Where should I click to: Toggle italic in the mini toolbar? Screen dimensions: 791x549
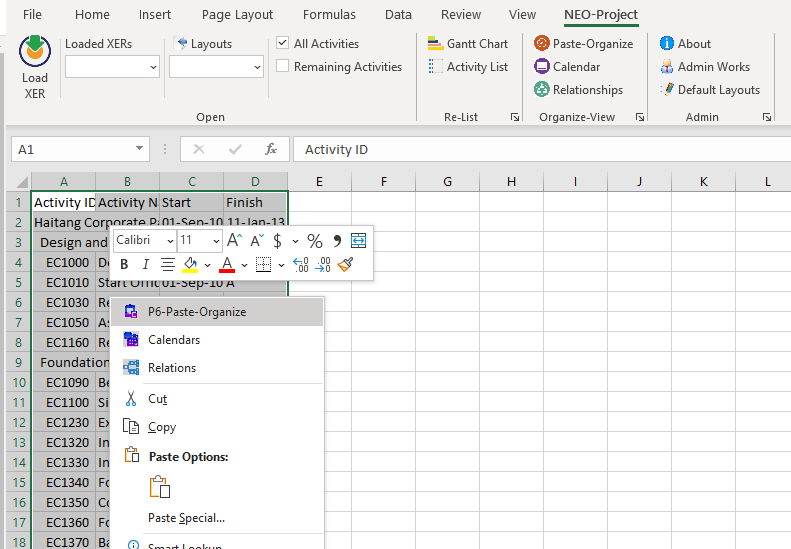click(145, 264)
